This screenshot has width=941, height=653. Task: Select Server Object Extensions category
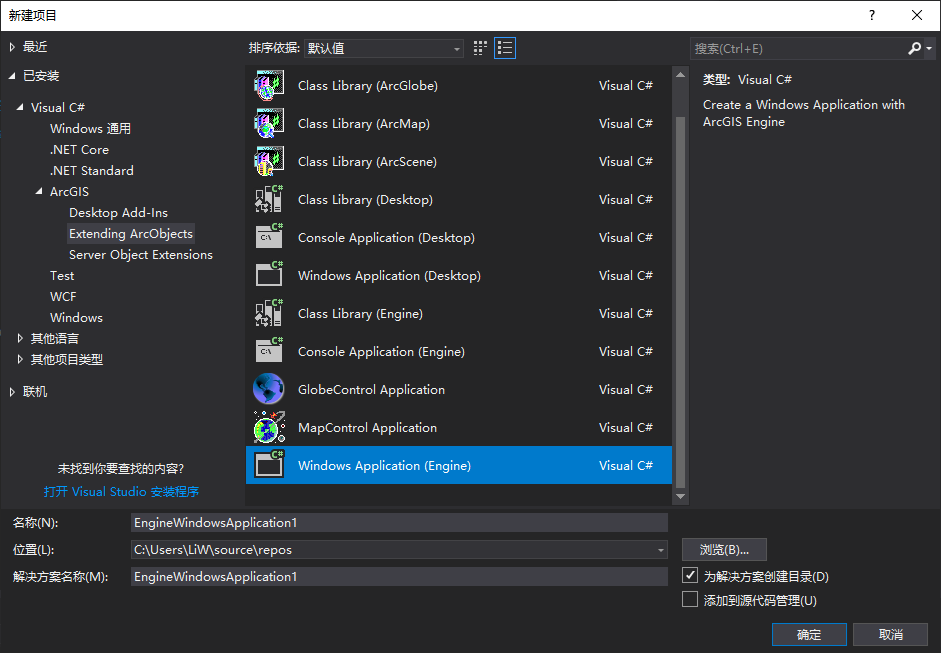pyautogui.click(x=141, y=254)
